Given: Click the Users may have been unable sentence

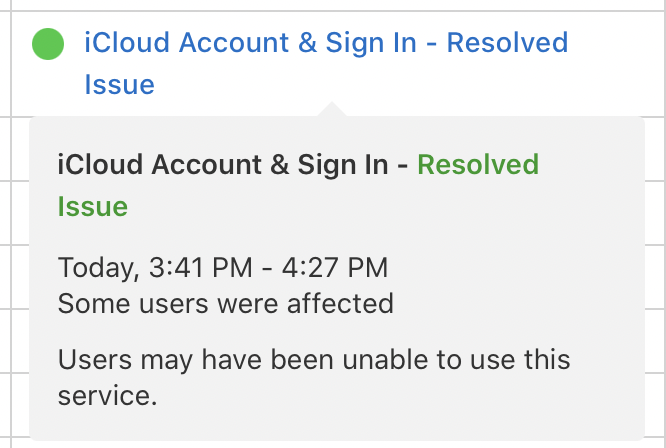Looking at the screenshot, I should point(314,378).
